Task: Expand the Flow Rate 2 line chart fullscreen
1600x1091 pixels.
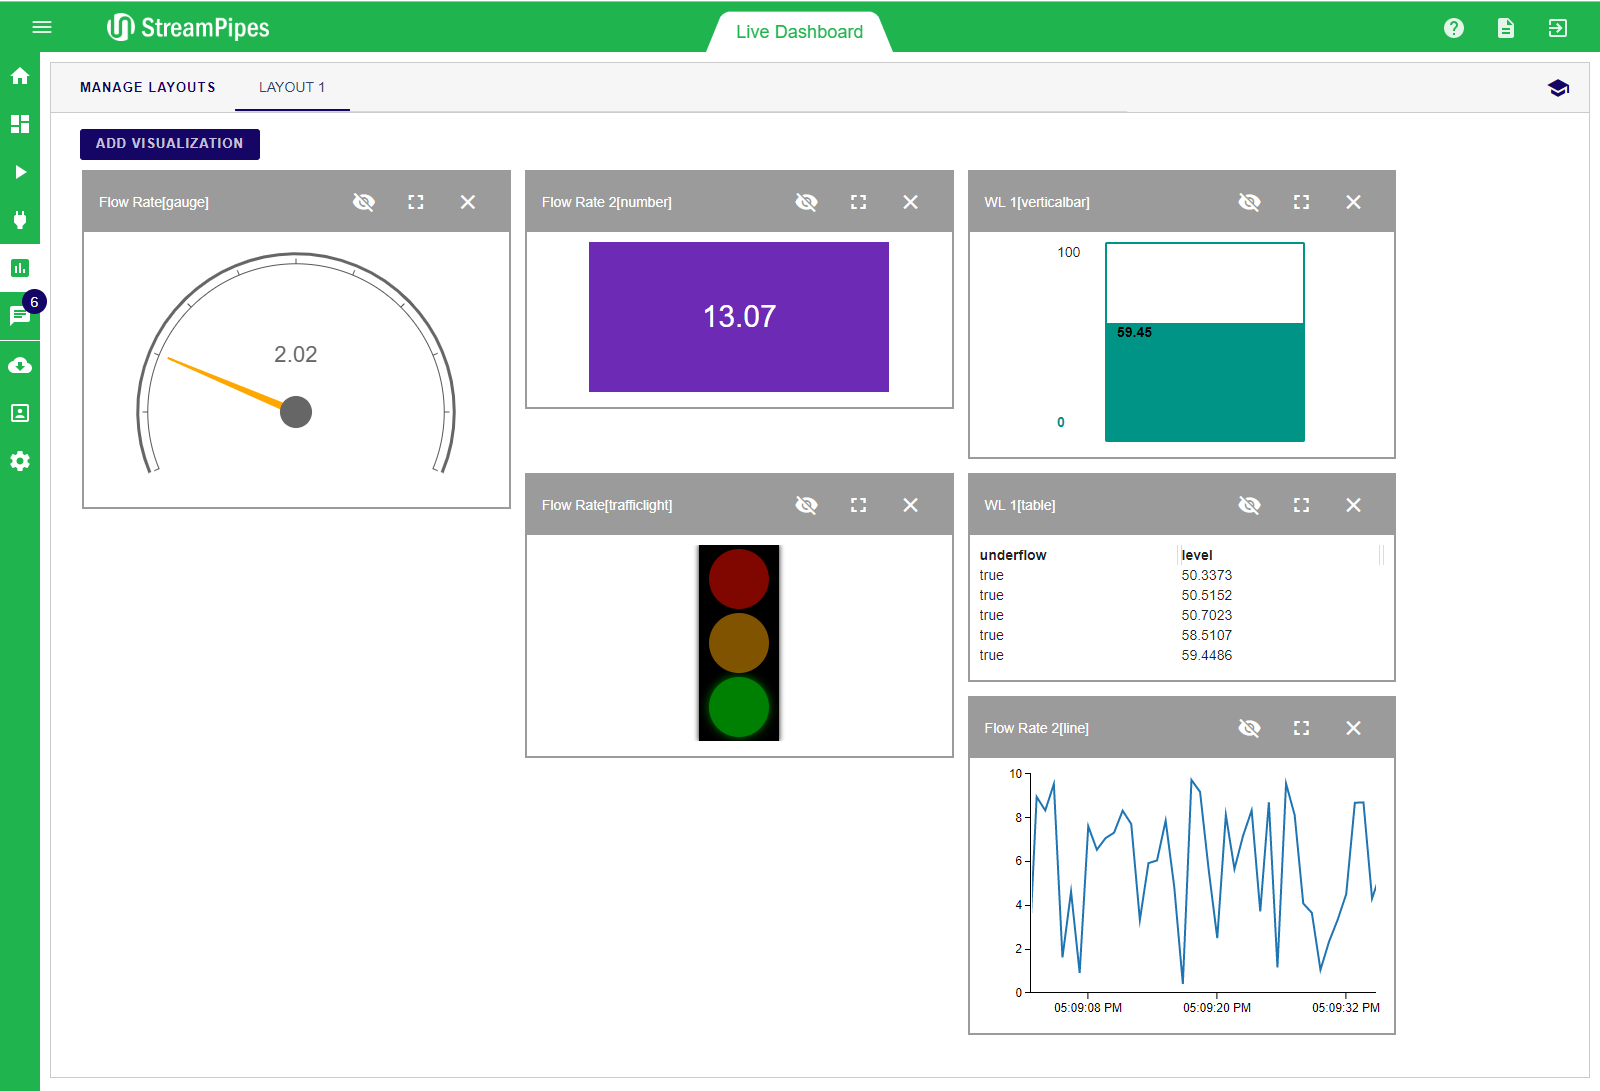Action: [1301, 728]
